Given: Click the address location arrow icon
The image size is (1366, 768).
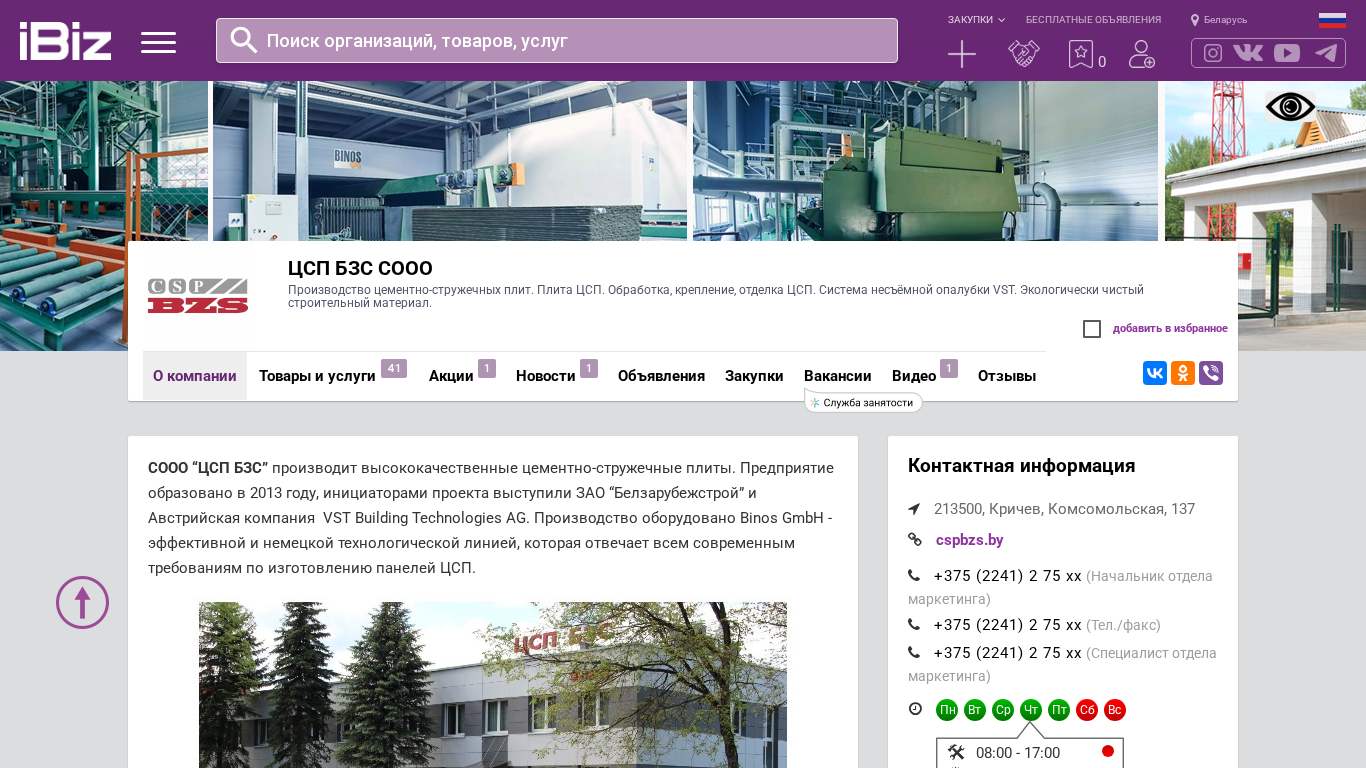Looking at the screenshot, I should [x=914, y=509].
